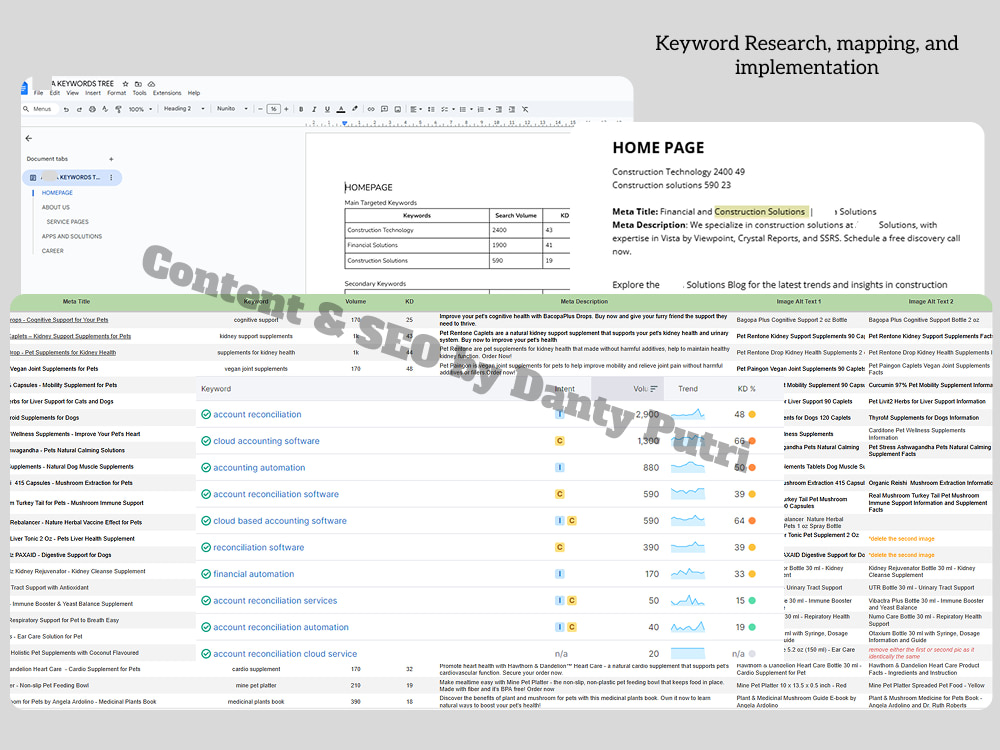Open the cloud accounting software keyword link

click(267, 441)
